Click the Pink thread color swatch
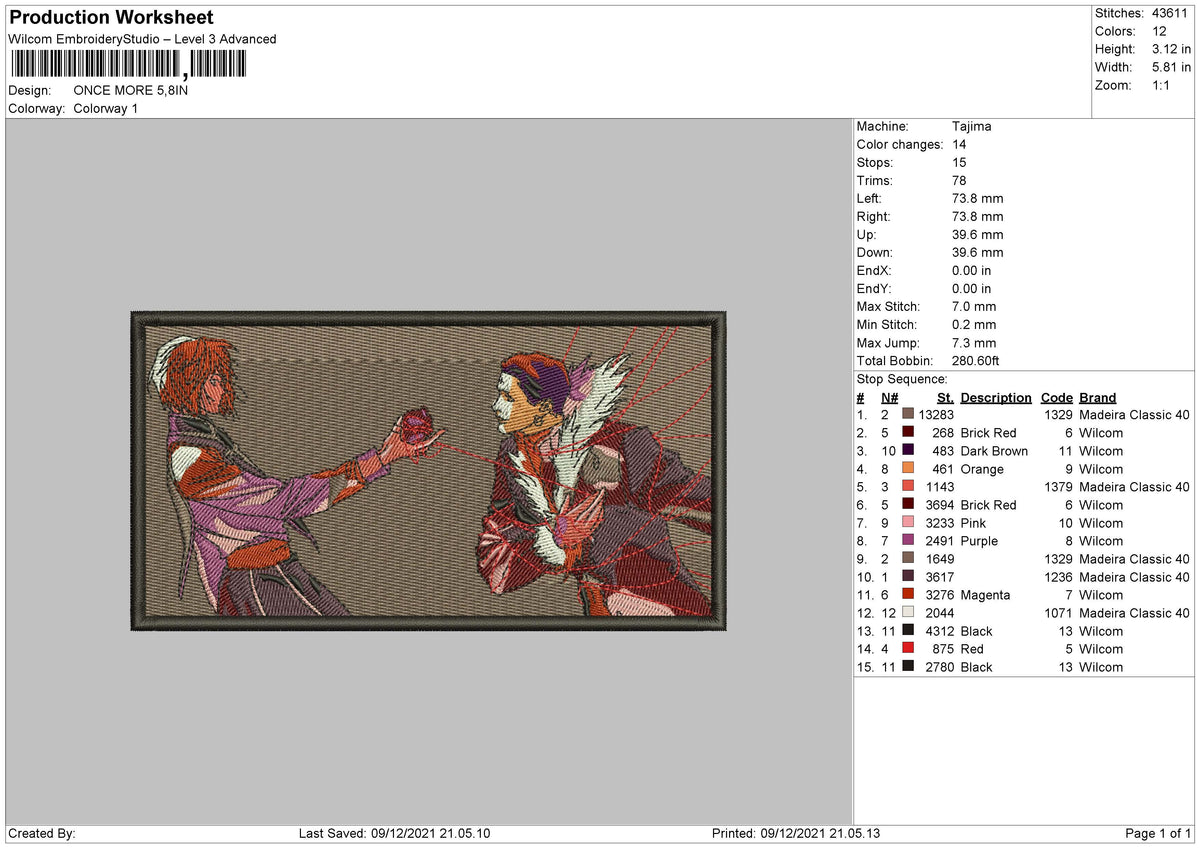Viewport: 1200px width, 848px height. [x=908, y=523]
